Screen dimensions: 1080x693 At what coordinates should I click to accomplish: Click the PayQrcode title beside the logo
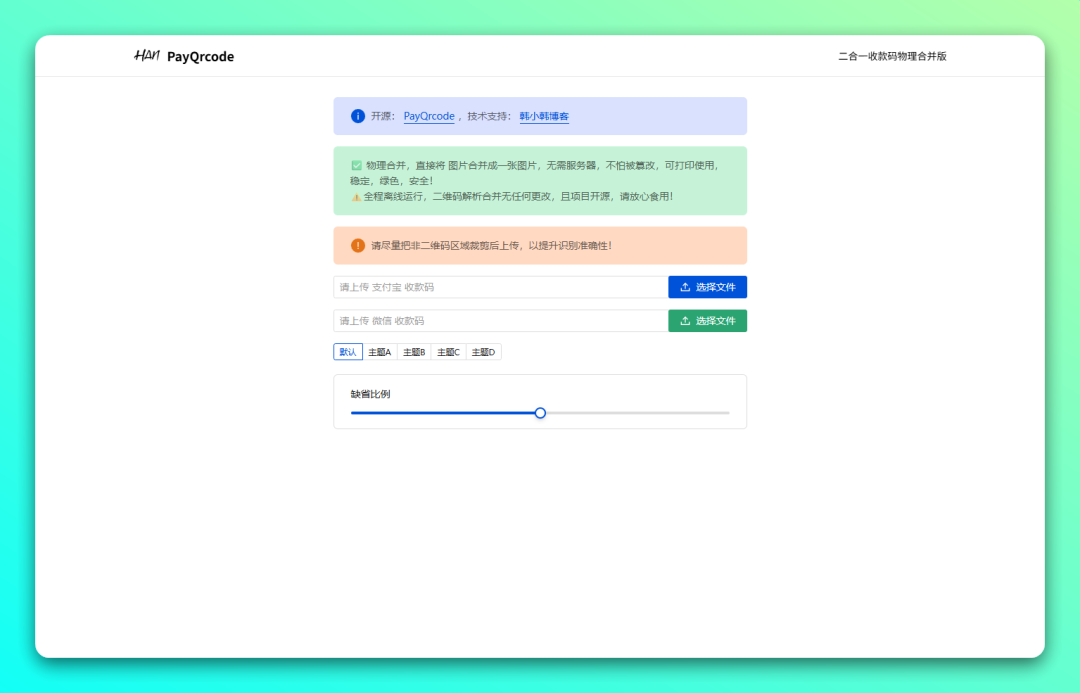[200, 57]
